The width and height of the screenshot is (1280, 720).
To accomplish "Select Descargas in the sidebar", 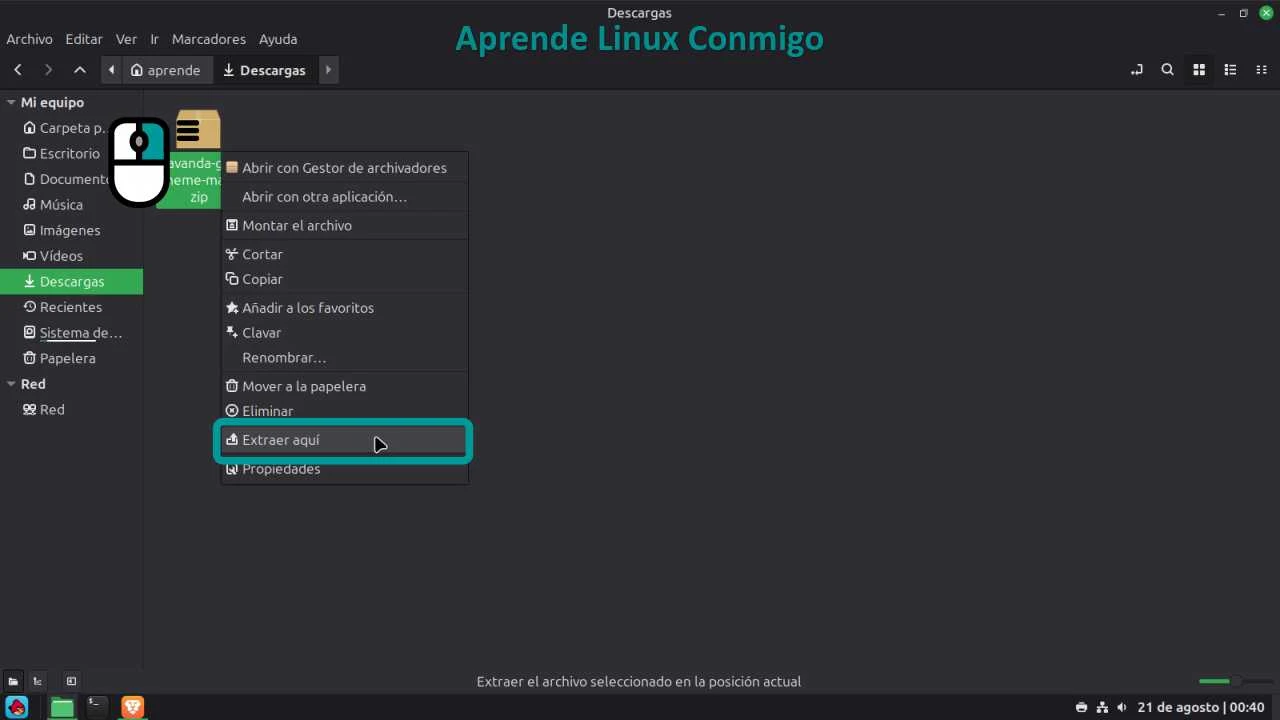I will (x=71, y=282).
